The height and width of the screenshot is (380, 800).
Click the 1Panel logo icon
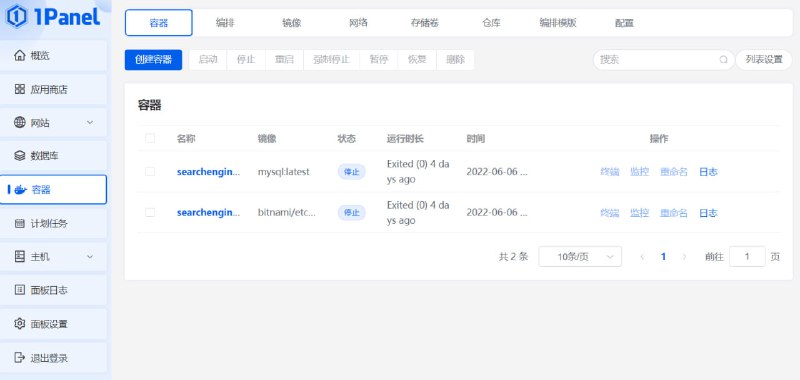coord(17,16)
